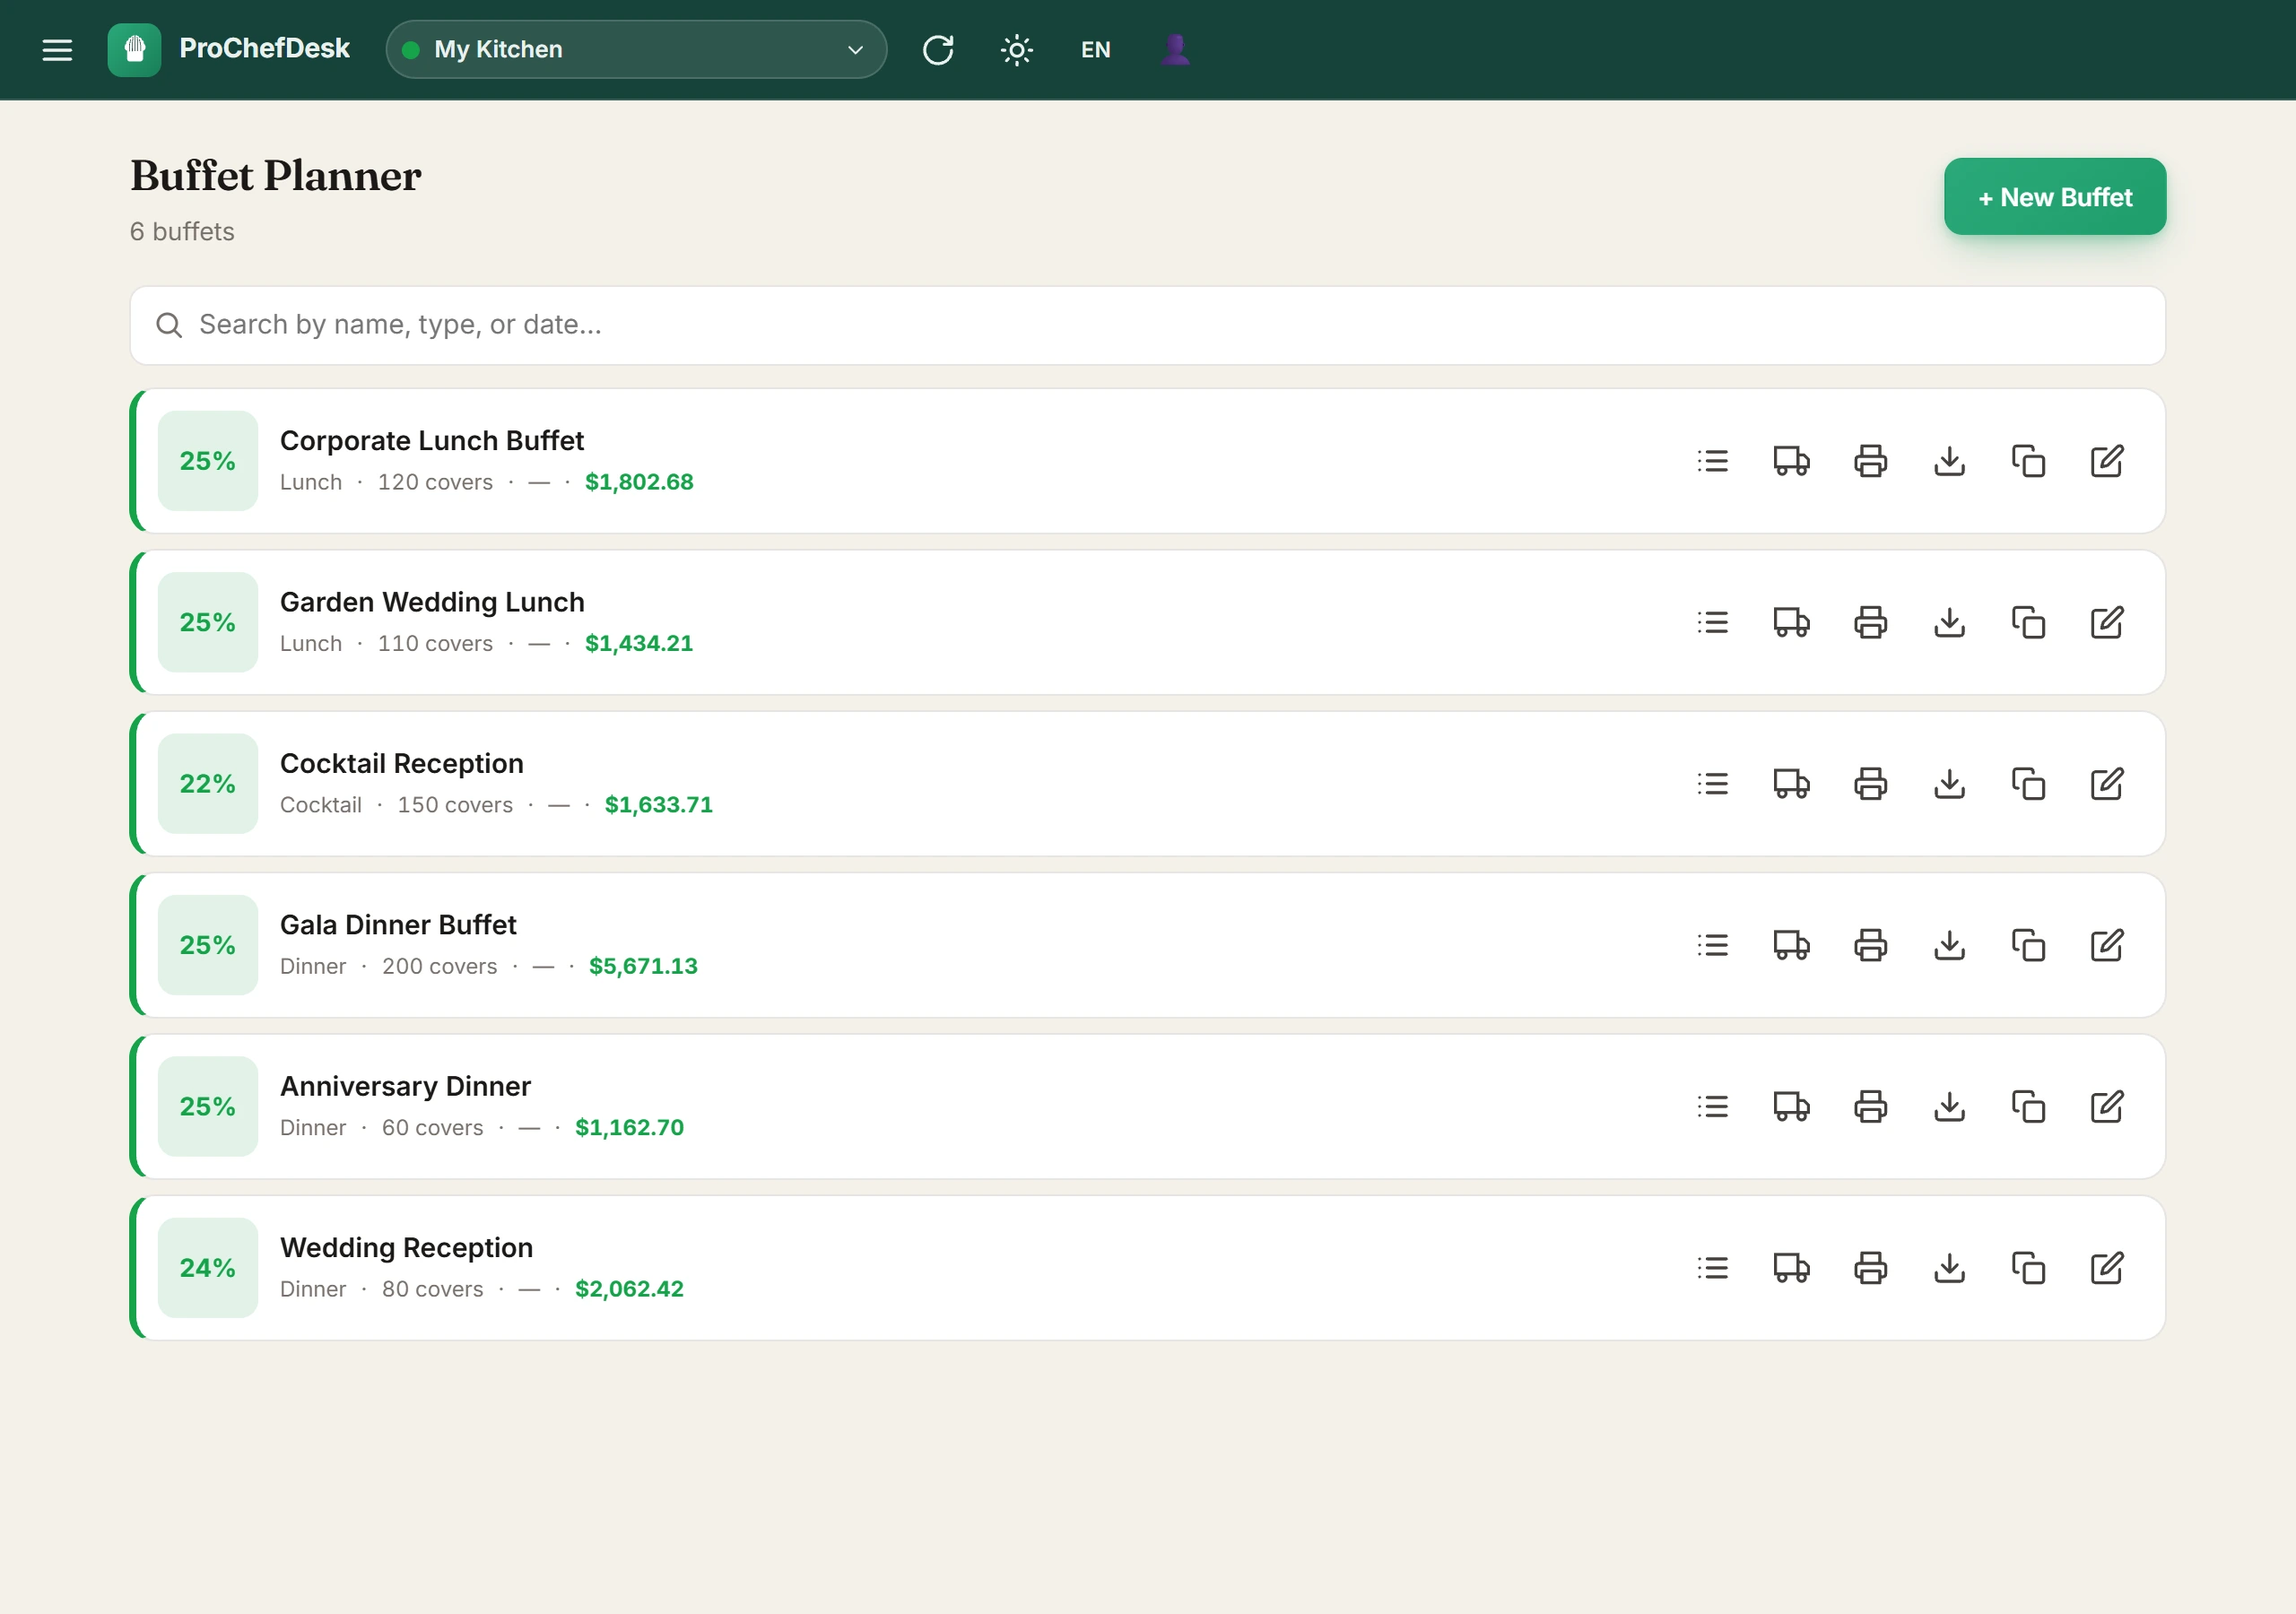The image size is (2296, 1614).
Task: Click the 24% badge on Wedding Reception
Action: point(208,1268)
